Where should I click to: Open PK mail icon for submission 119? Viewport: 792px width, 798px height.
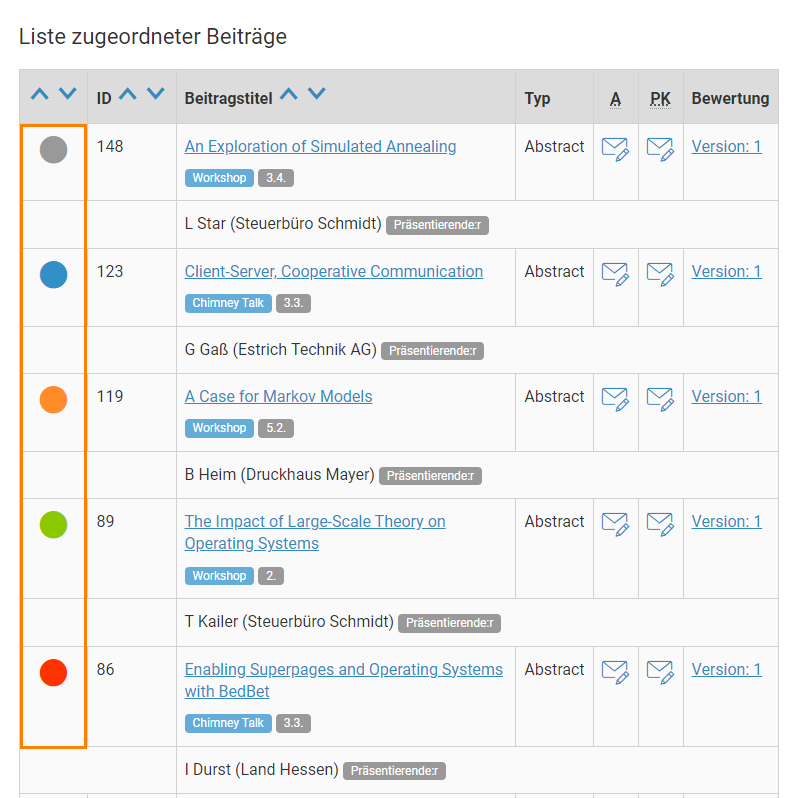tap(660, 399)
